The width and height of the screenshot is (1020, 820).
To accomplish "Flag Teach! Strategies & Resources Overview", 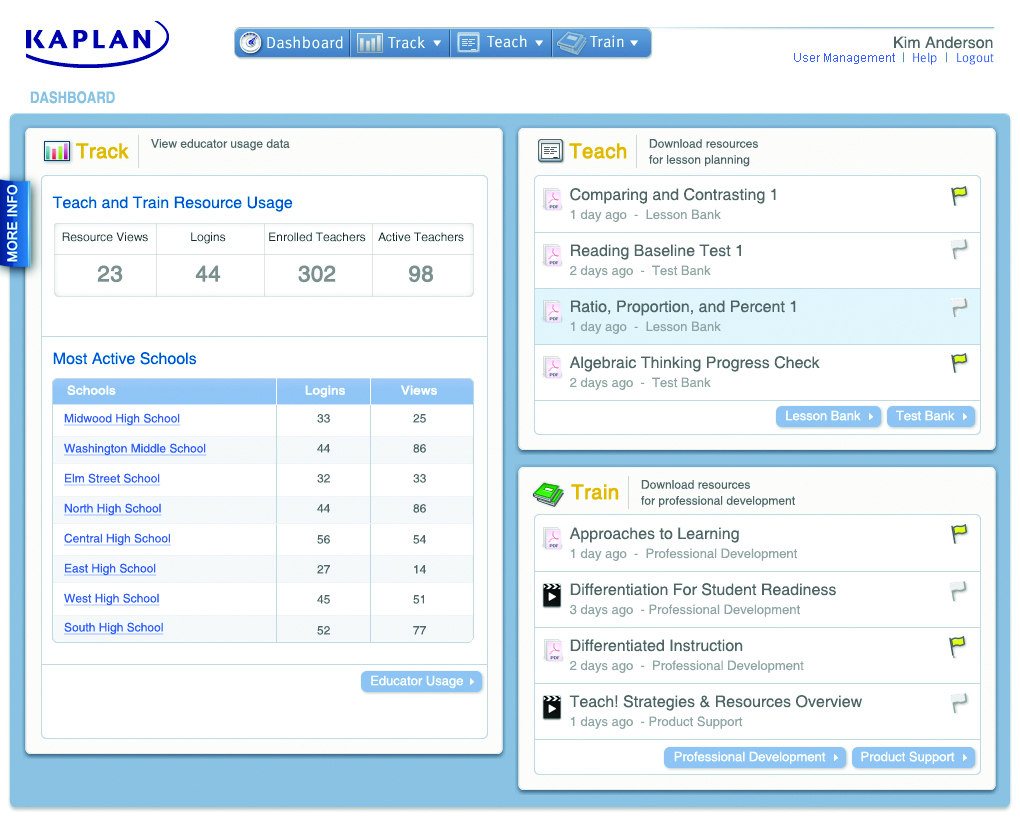I will tap(958, 703).
